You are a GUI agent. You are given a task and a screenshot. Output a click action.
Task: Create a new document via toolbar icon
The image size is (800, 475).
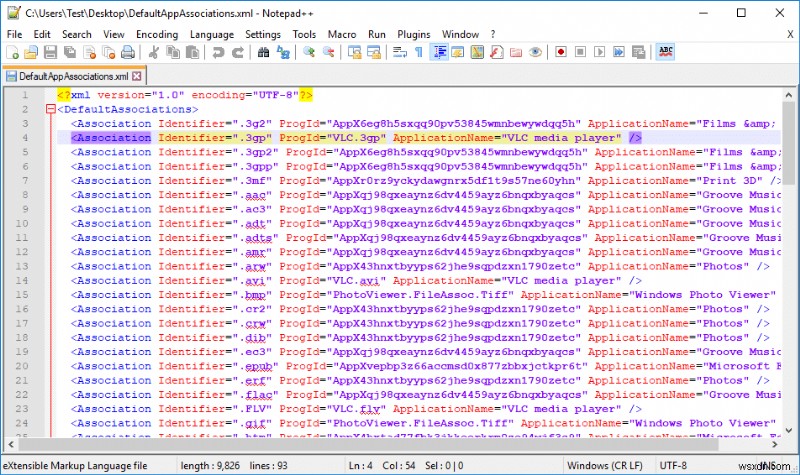click(13, 52)
